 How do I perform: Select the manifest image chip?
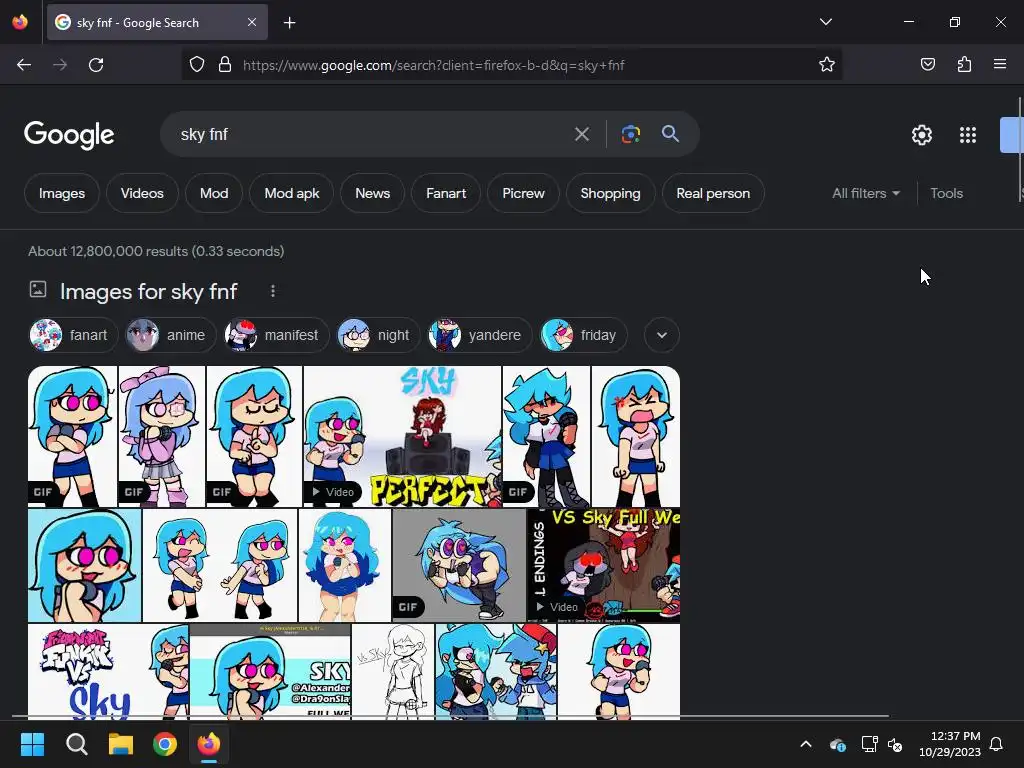point(276,335)
